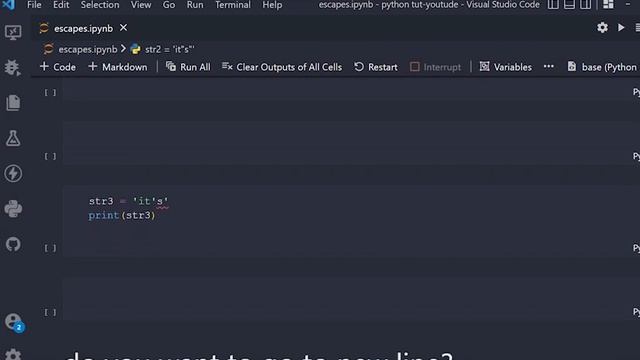Close the escapes.ipynb tab
This screenshot has height=360, width=640.
click(x=123, y=28)
